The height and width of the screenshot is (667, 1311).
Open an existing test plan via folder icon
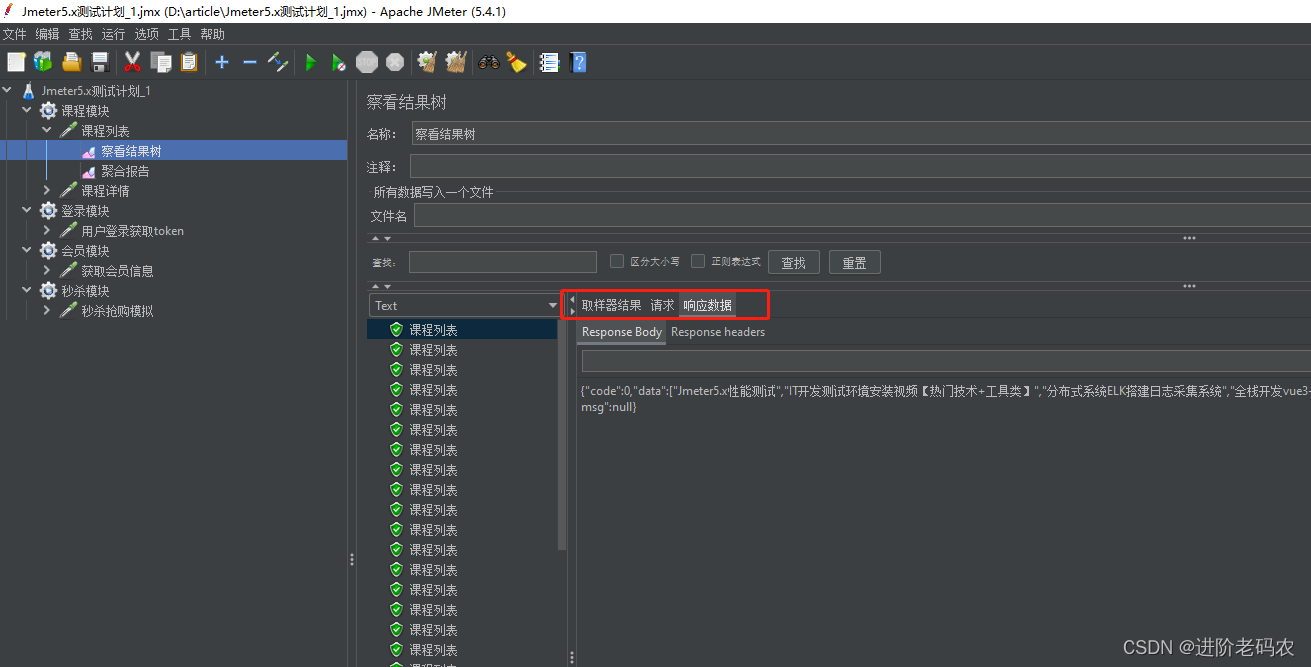tap(71, 62)
